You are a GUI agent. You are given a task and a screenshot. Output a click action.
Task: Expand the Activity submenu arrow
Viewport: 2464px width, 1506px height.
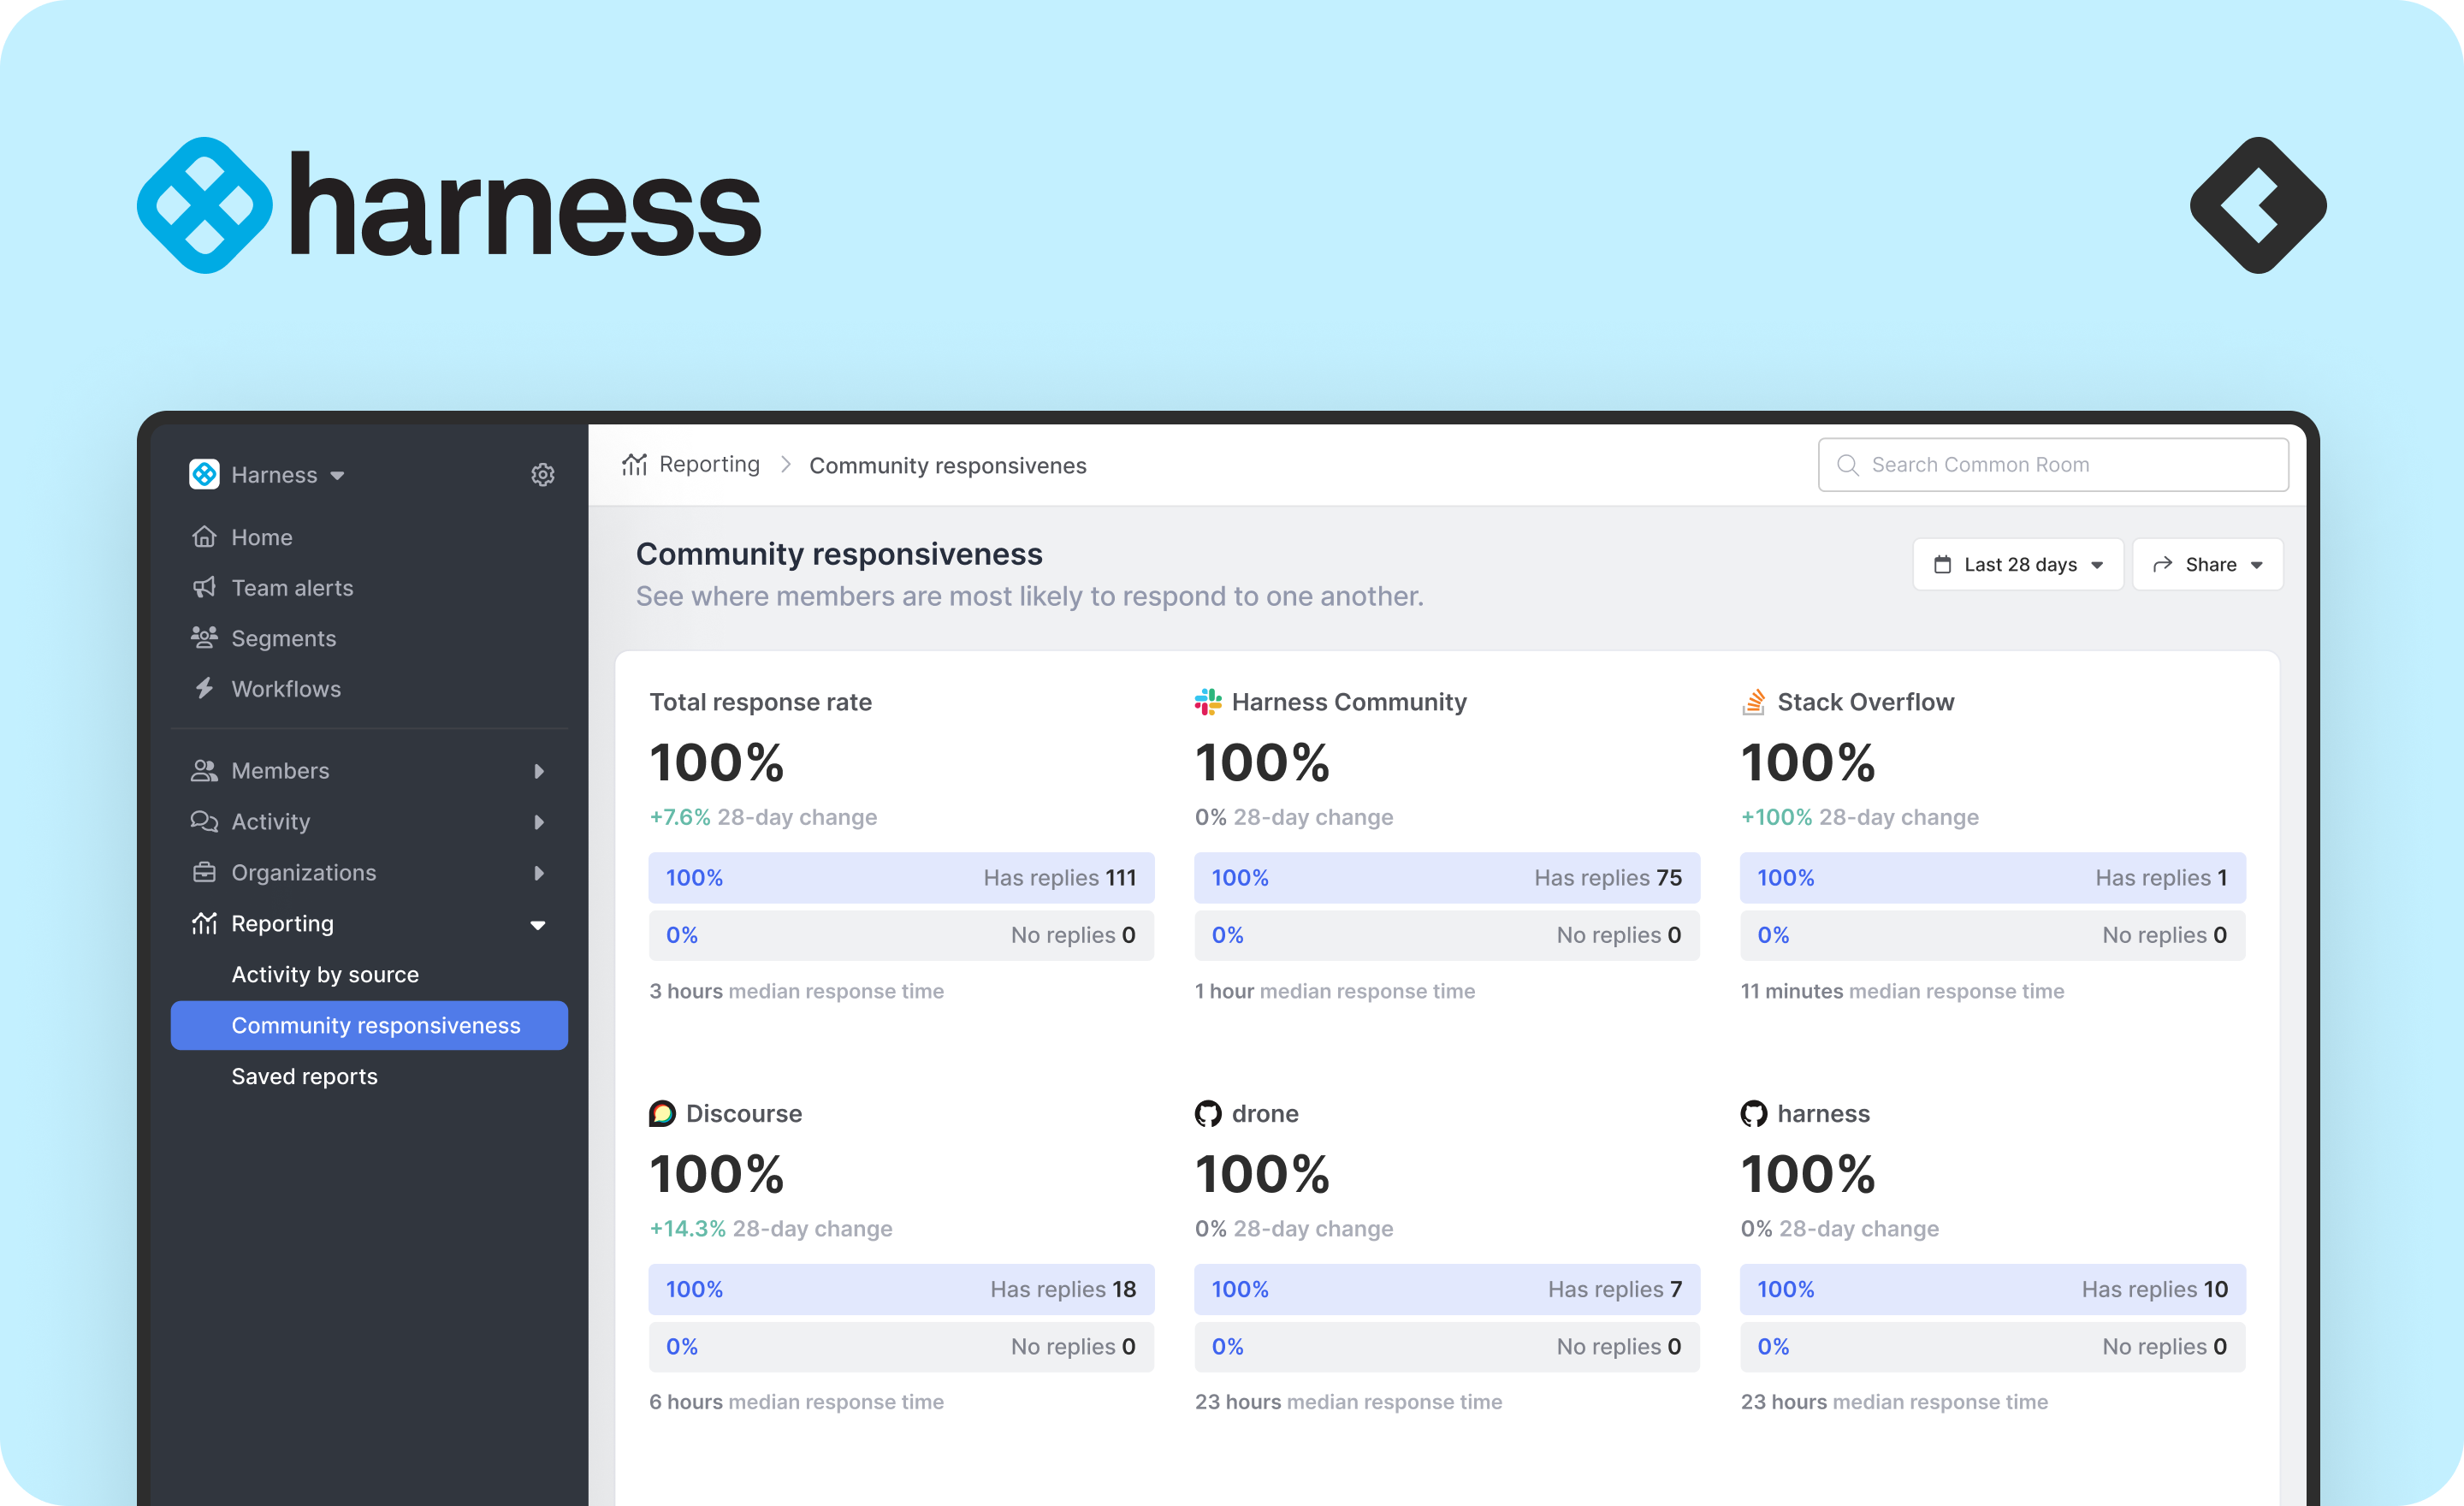point(539,822)
